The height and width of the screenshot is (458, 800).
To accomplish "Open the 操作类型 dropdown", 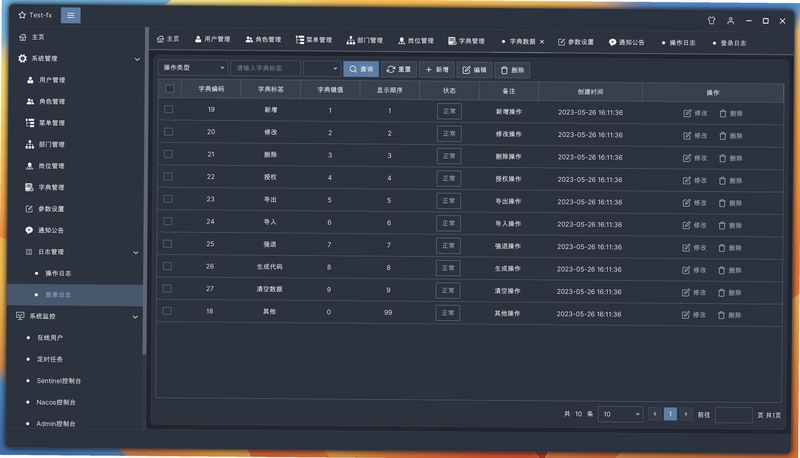I will (x=193, y=68).
